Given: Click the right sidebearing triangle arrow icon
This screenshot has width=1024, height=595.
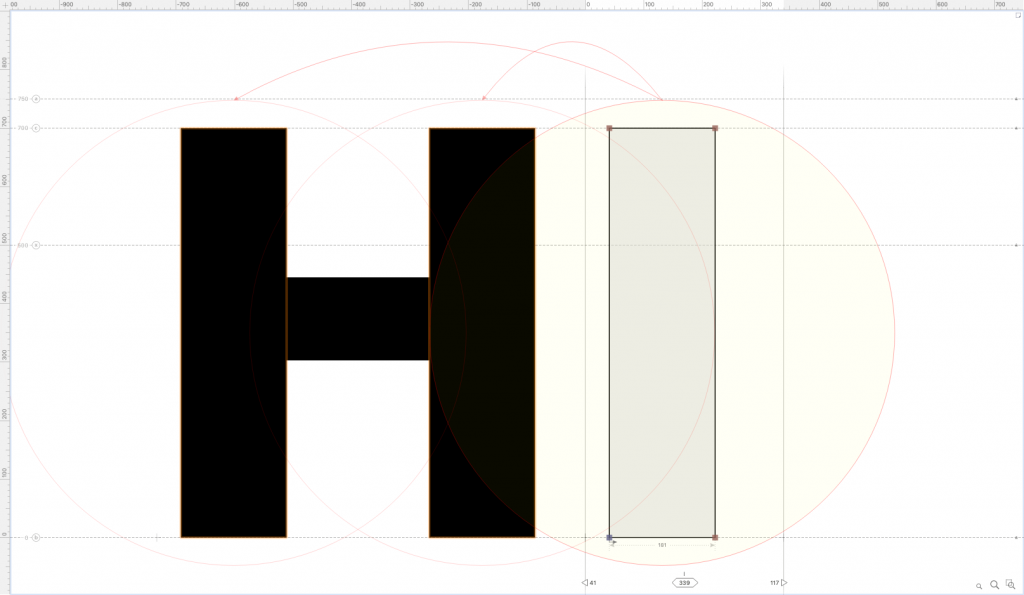Looking at the screenshot, I should point(784,583).
